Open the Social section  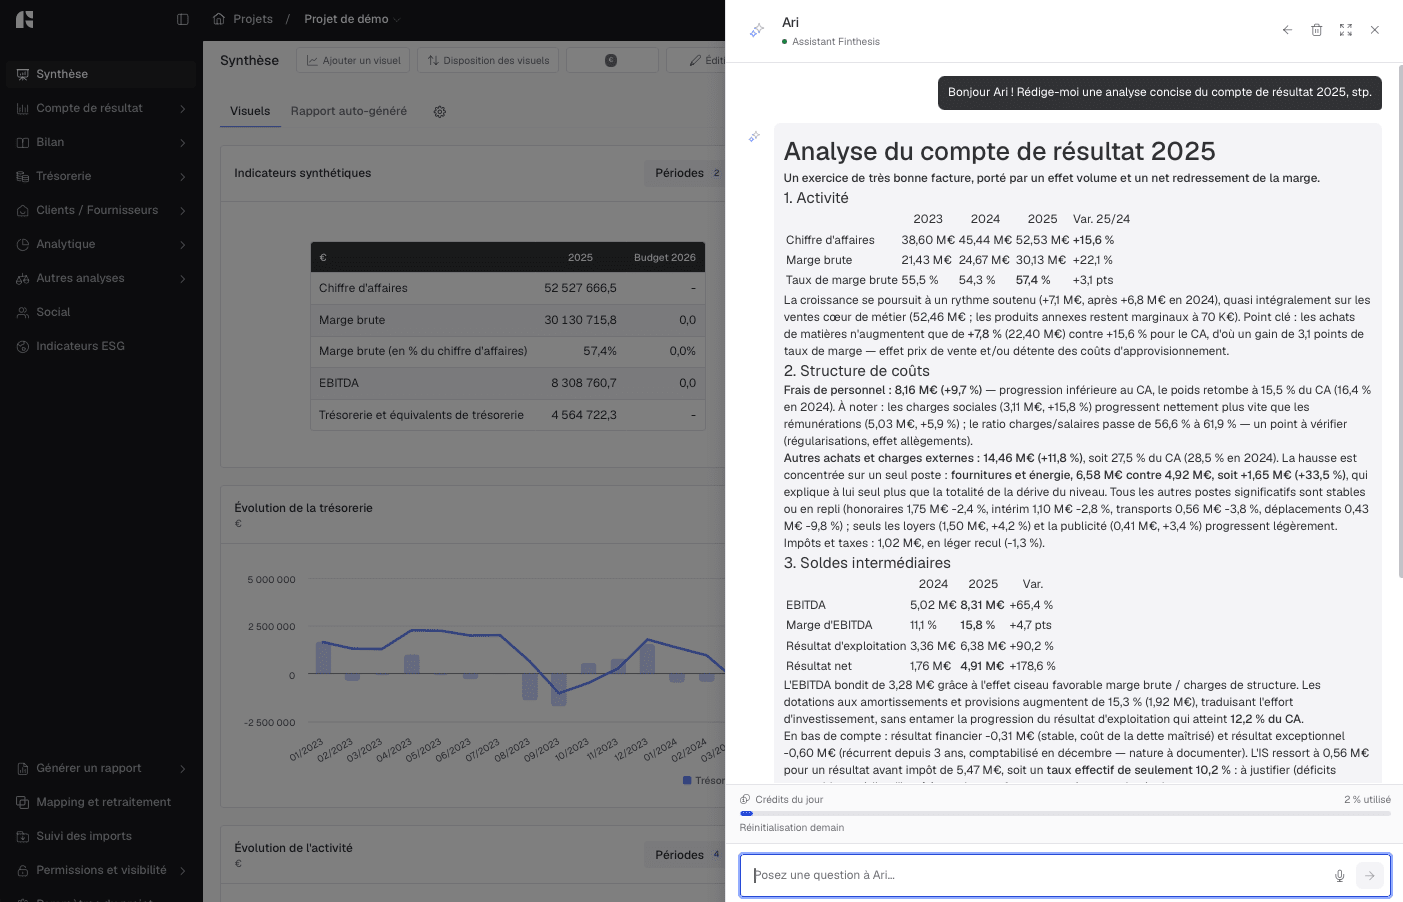(x=101, y=312)
